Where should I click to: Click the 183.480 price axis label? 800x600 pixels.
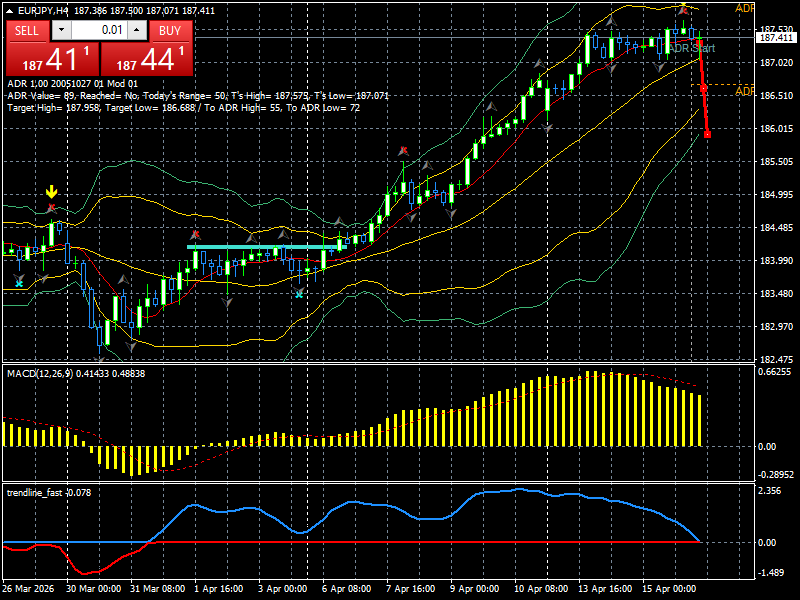coord(777,293)
